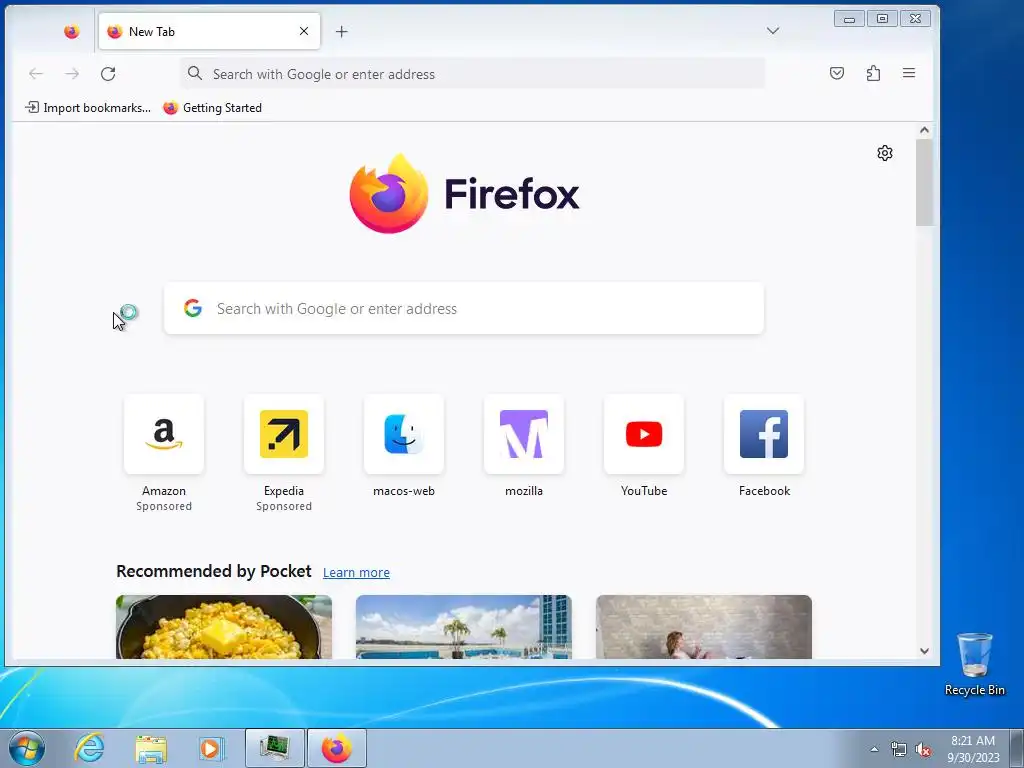1024x768 pixels.
Task: Click the magnifier icon in address bar
Action: click(195, 74)
